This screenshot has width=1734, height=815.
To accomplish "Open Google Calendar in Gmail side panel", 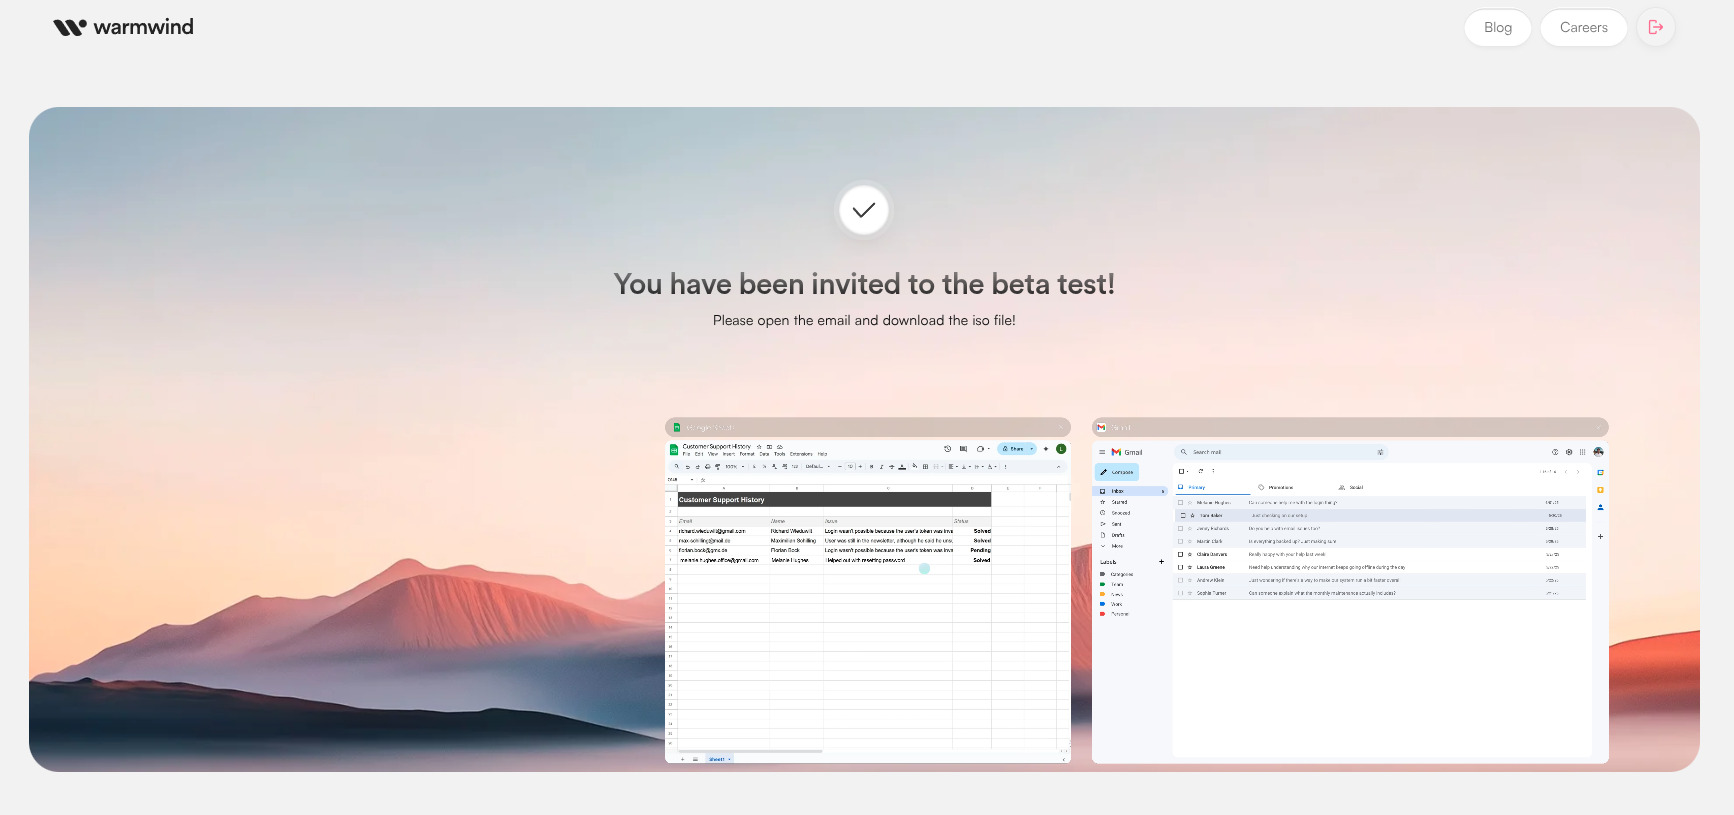I will click(1600, 472).
